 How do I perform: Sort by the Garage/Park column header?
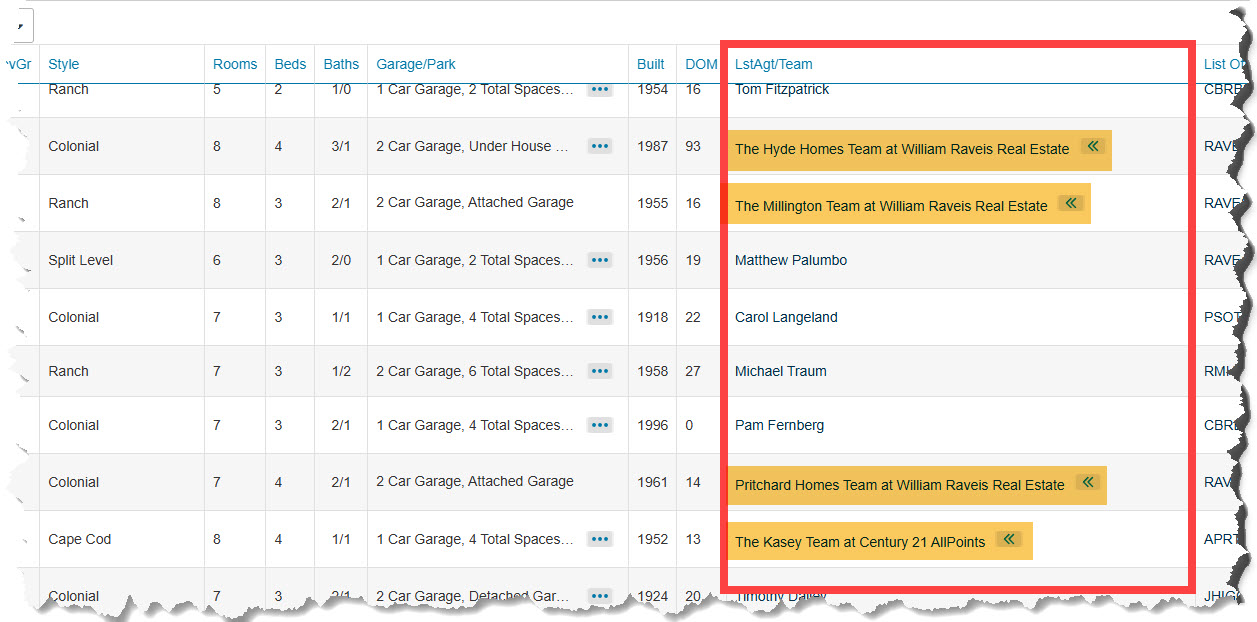[416, 64]
